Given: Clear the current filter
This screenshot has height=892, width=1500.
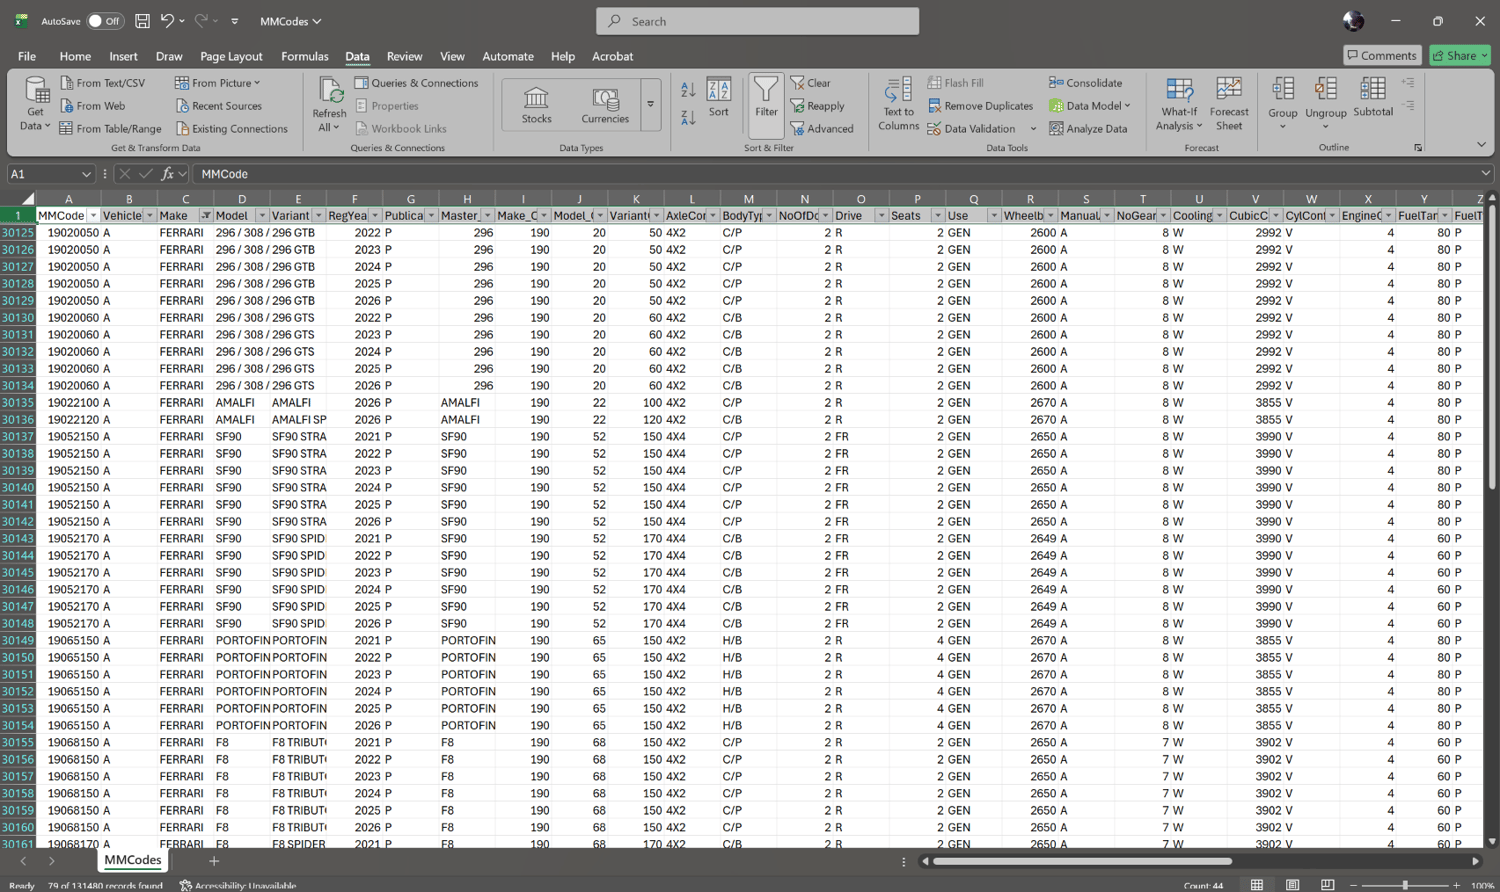Looking at the screenshot, I should click(x=811, y=83).
